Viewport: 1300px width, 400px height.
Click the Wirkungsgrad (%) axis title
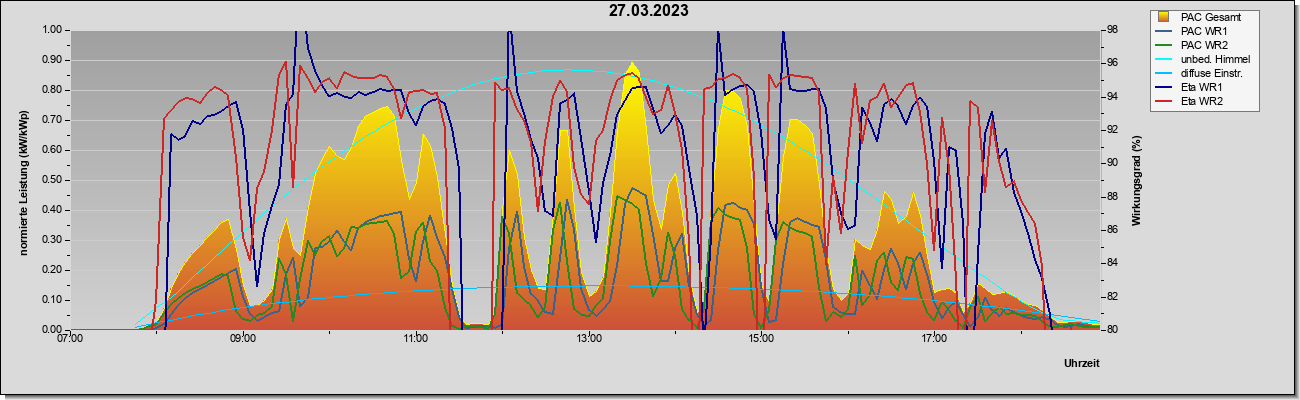pyautogui.click(x=1137, y=179)
